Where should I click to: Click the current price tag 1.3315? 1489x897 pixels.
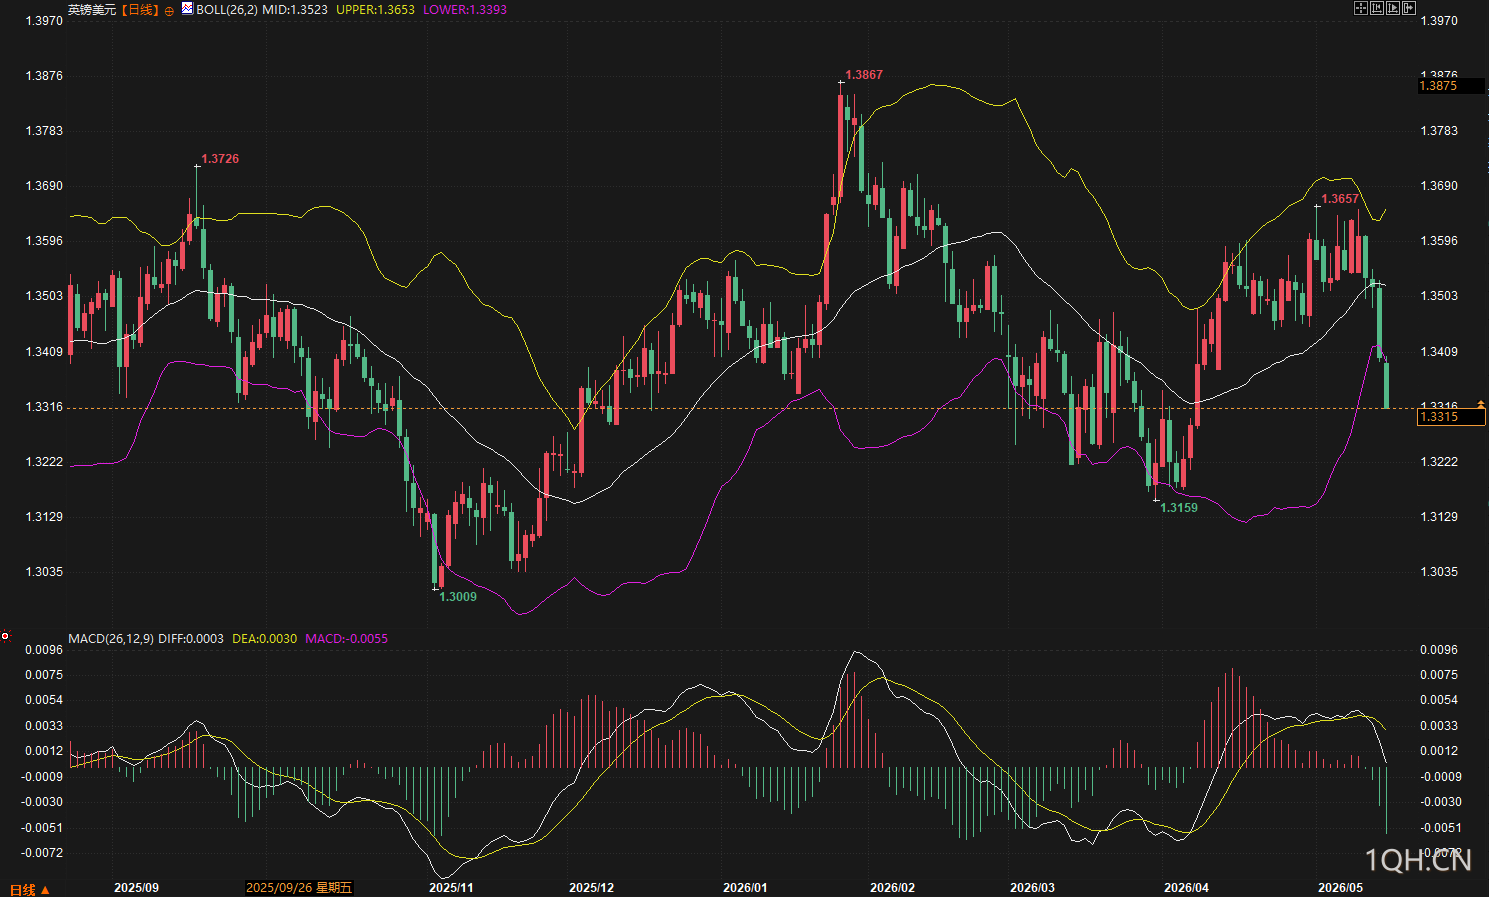click(1451, 417)
